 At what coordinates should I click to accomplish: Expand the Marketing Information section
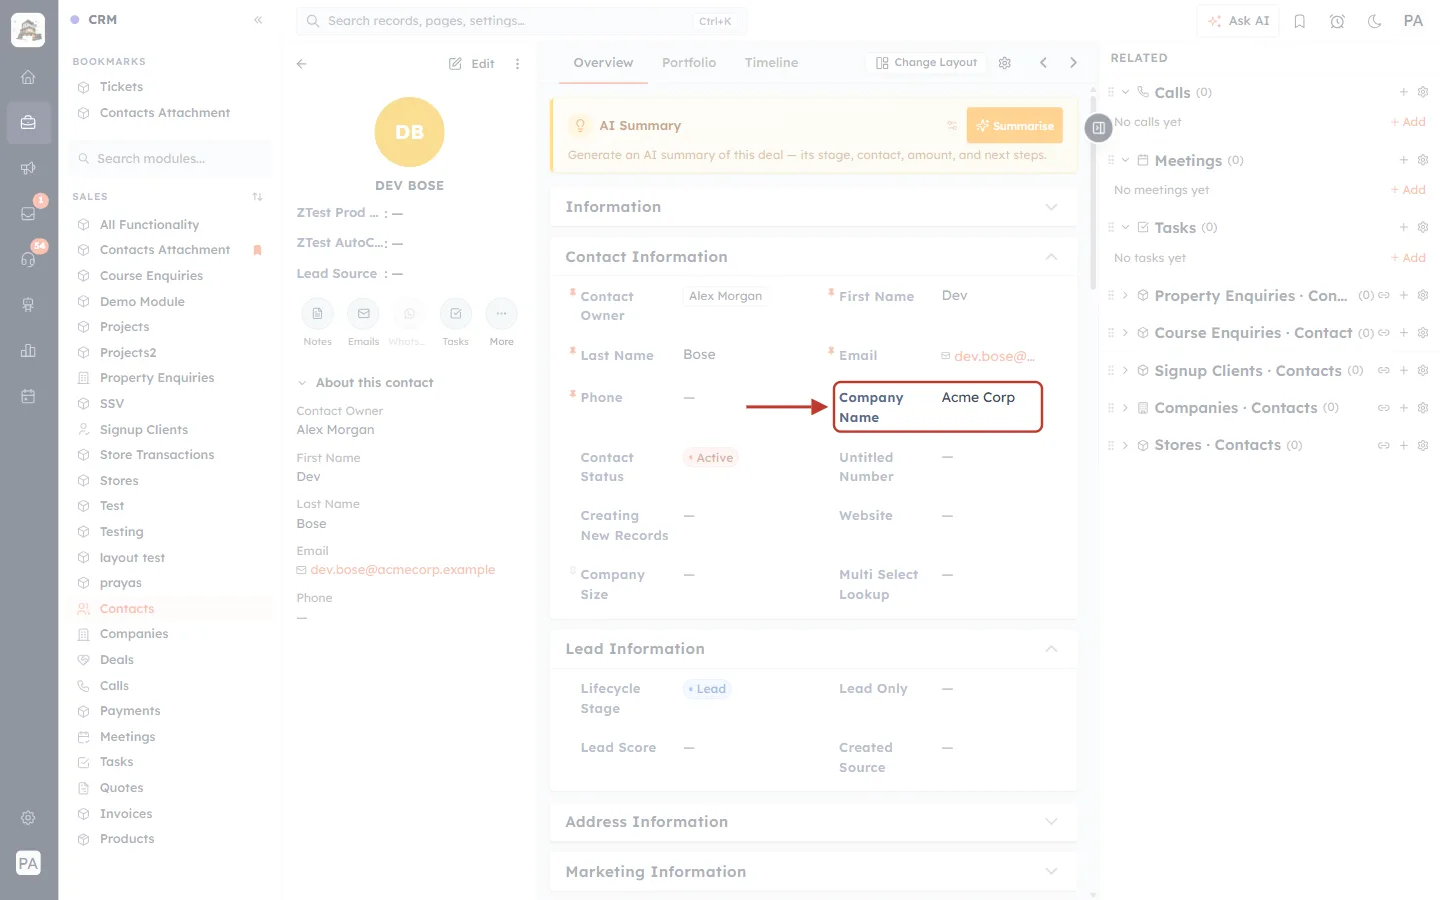click(x=1051, y=872)
